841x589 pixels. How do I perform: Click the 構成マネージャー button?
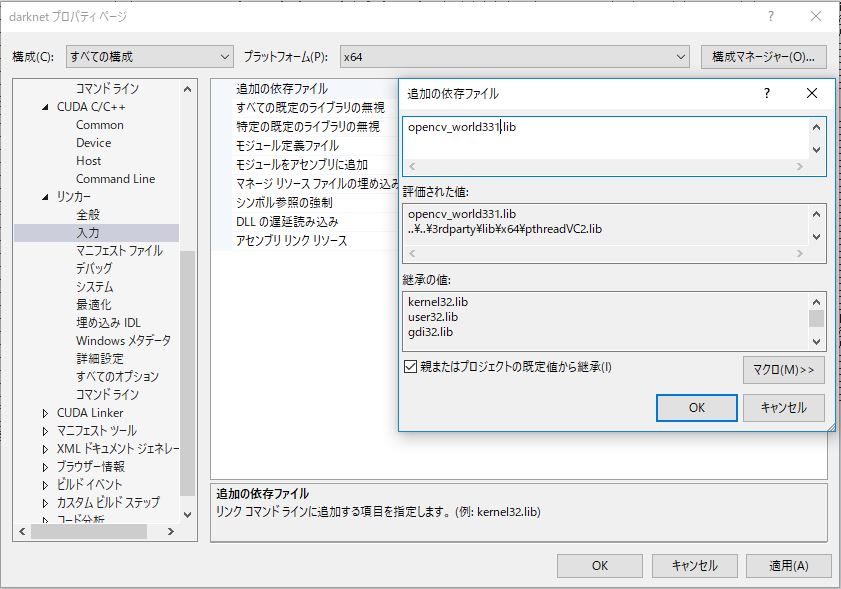point(764,56)
